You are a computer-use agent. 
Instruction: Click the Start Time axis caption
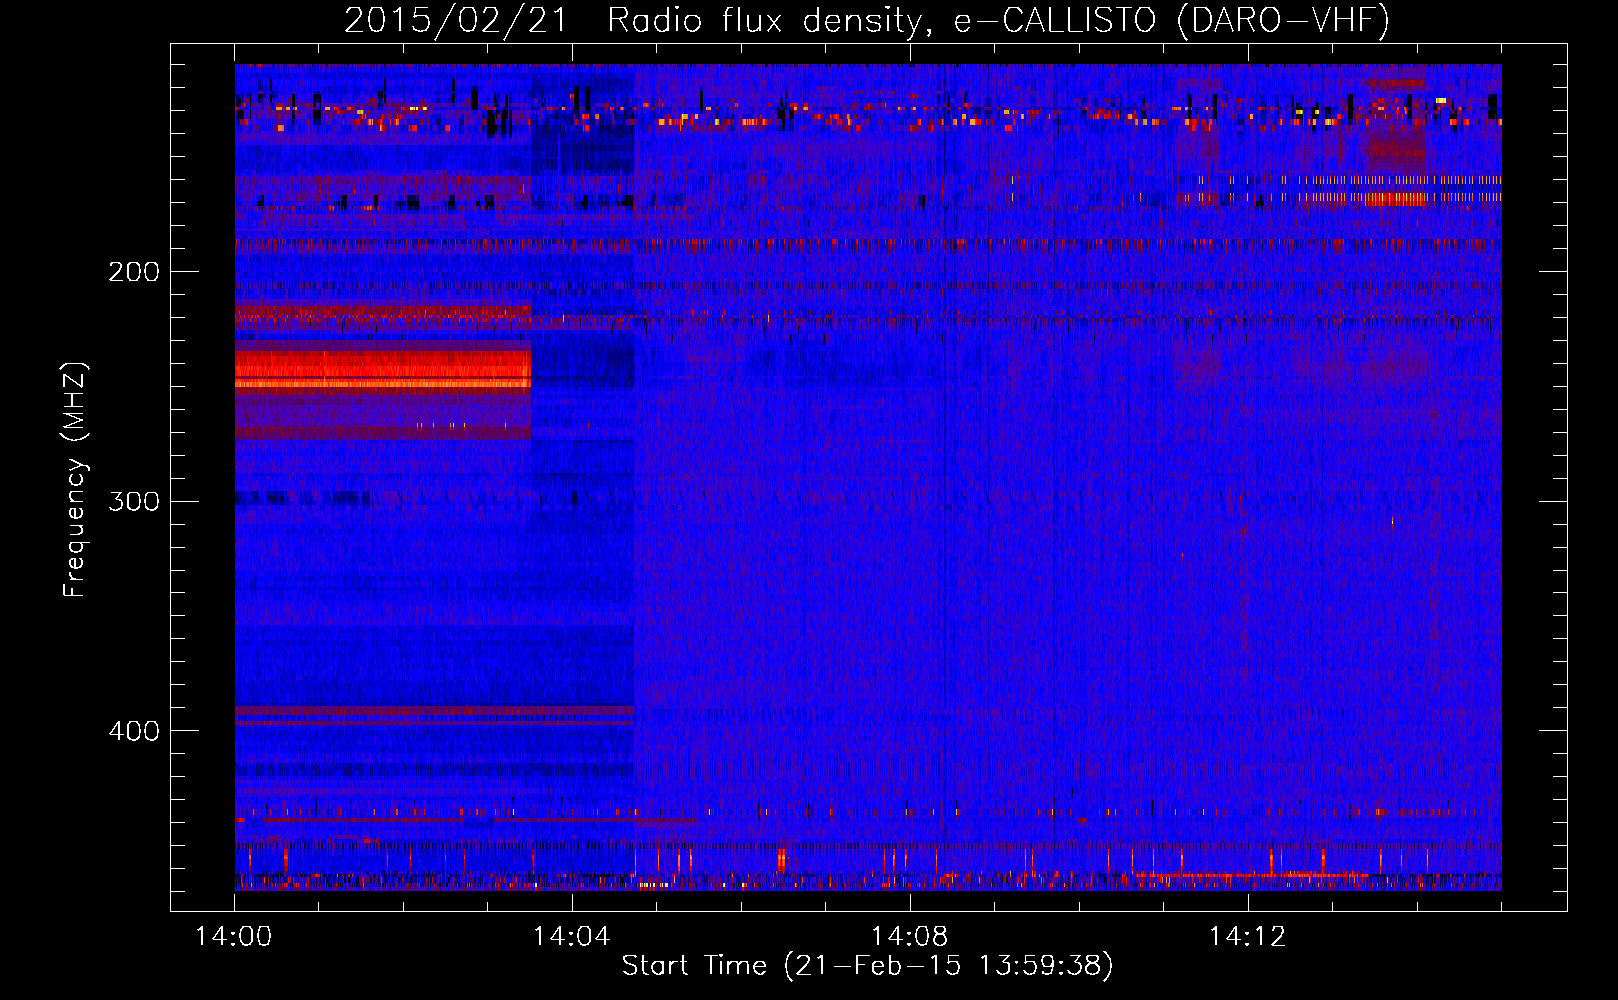[867, 966]
